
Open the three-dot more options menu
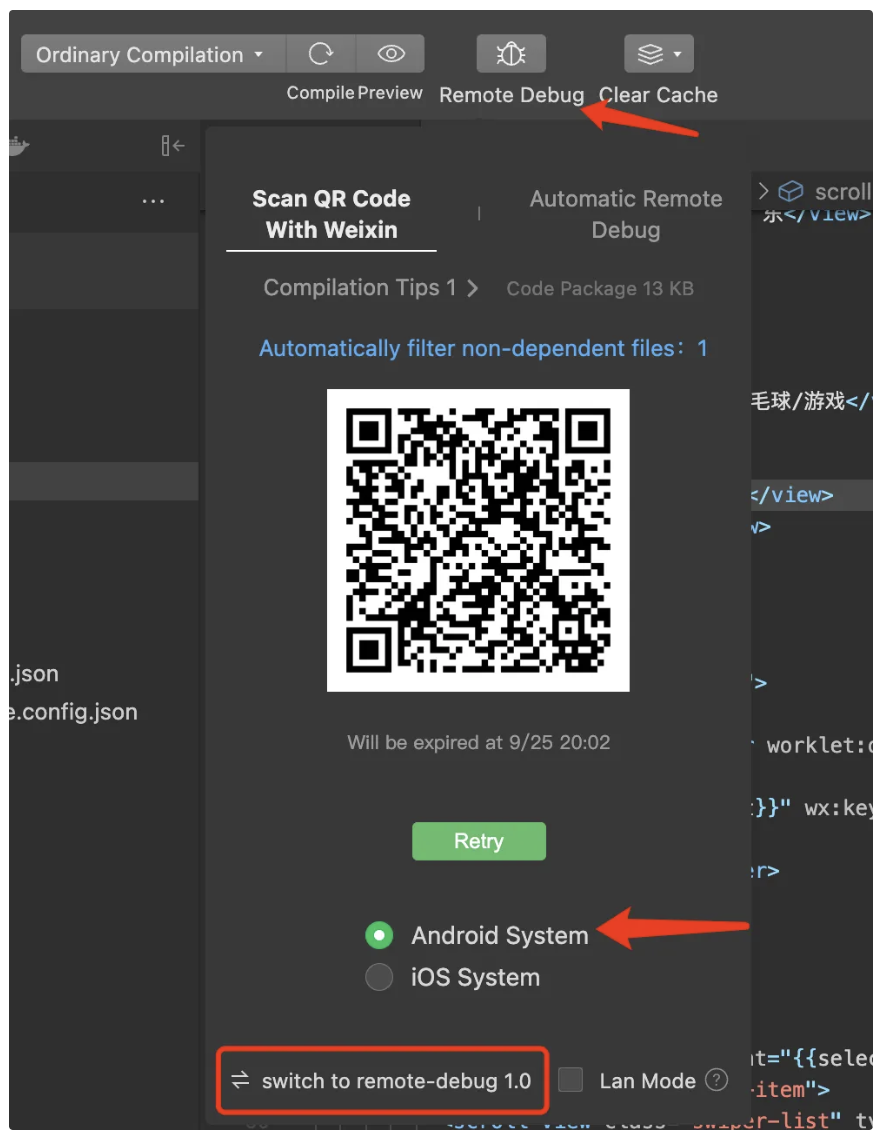153,201
